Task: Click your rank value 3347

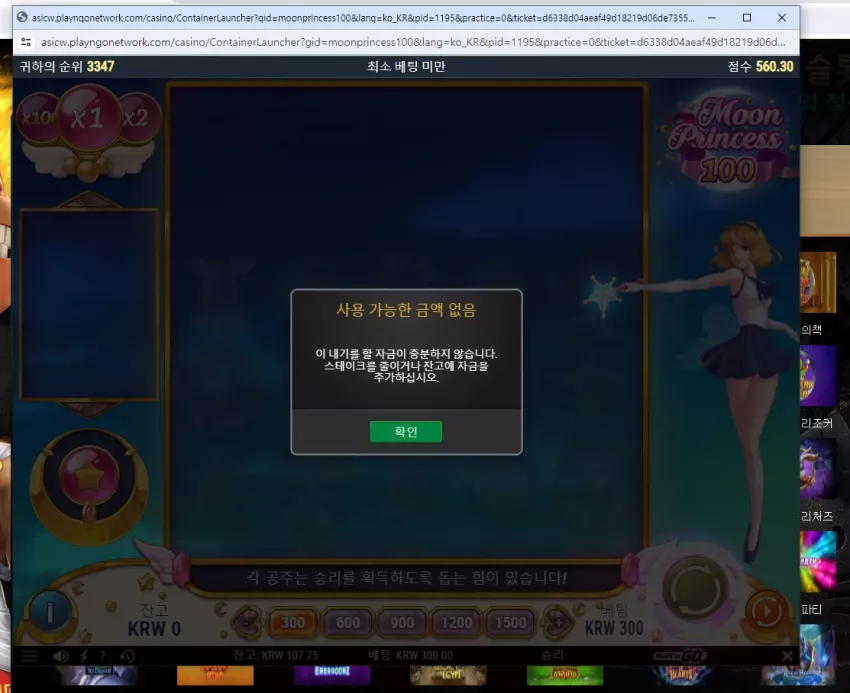Action: click(100, 67)
